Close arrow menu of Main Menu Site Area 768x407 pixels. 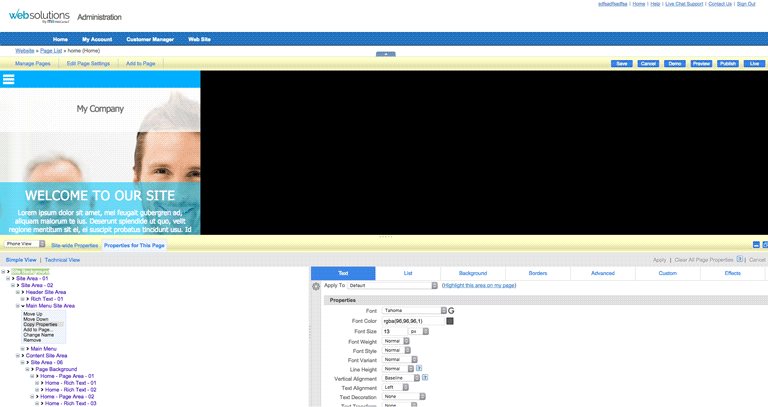pyautogui.click(x=23, y=306)
